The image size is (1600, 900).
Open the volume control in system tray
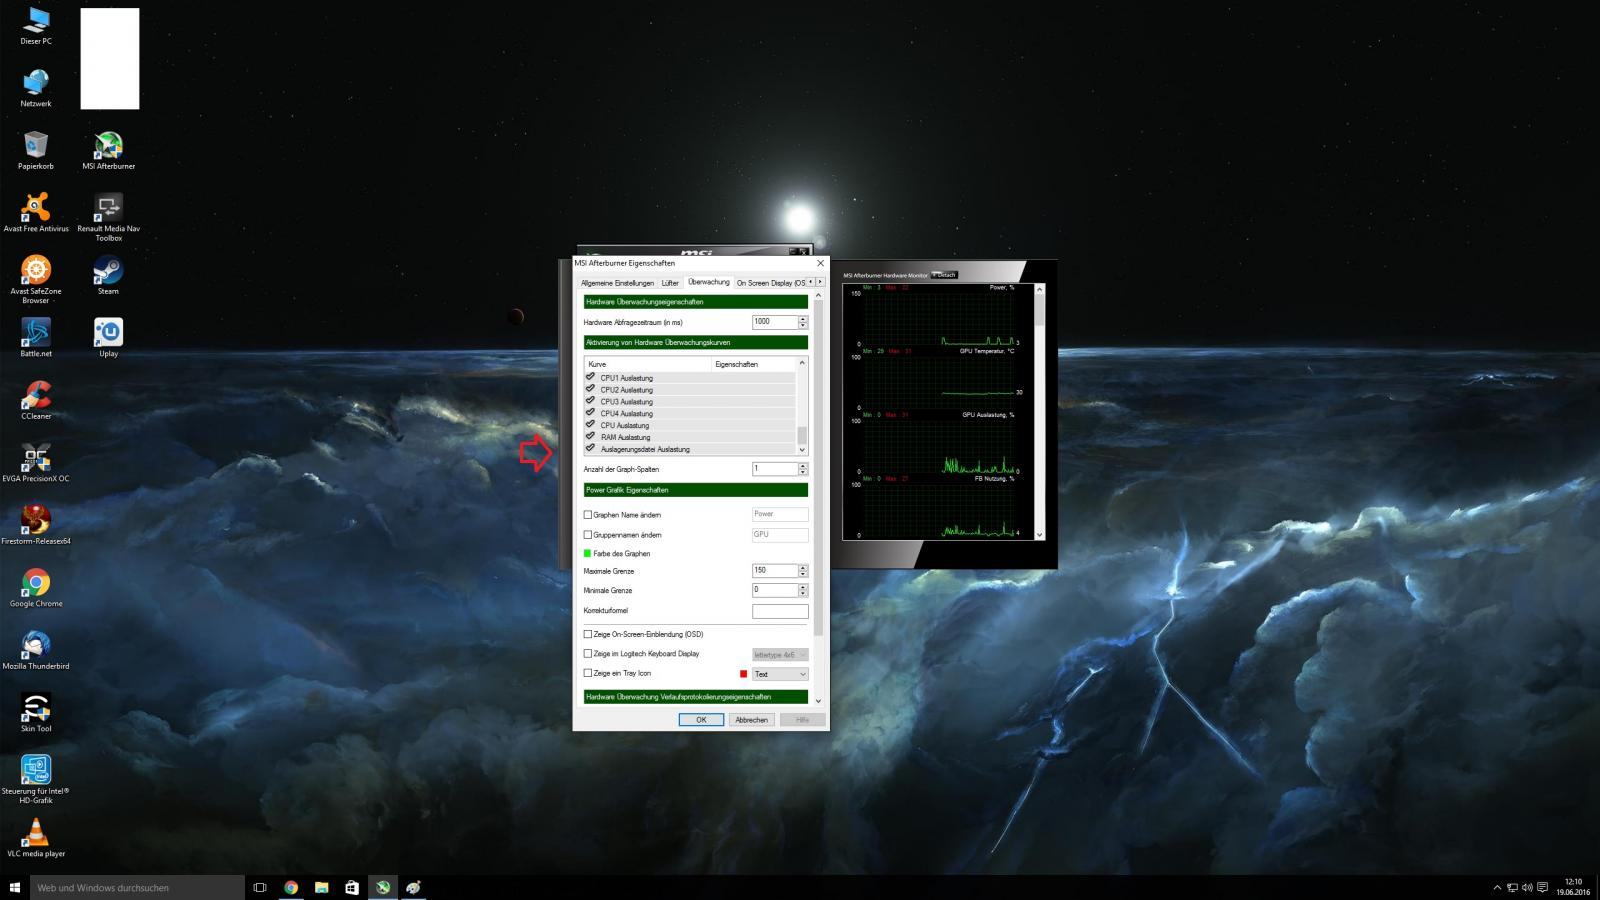pos(1527,887)
